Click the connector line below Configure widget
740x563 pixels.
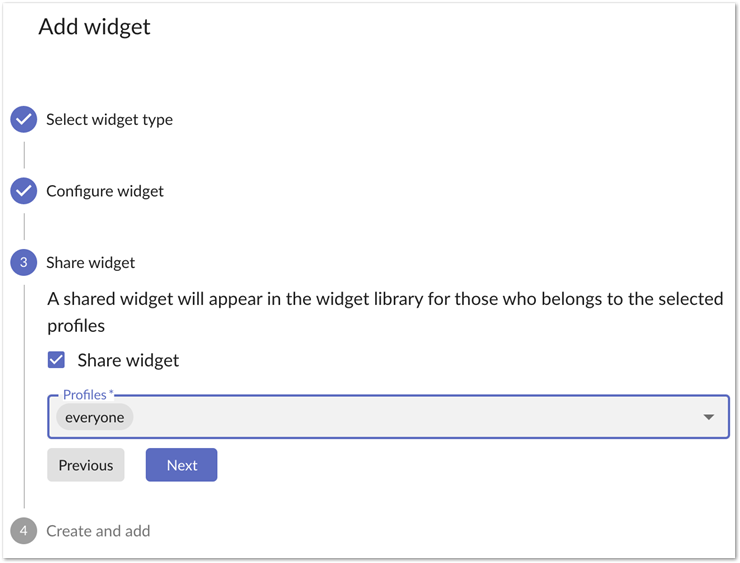(24, 227)
